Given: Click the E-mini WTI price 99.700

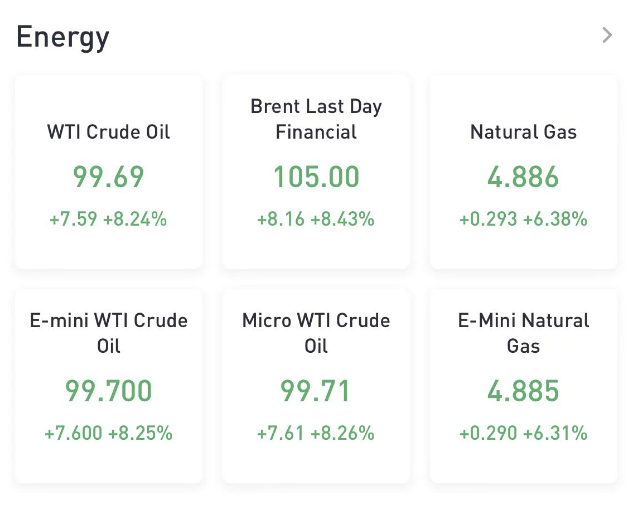Looking at the screenshot, I should [108, 390].
